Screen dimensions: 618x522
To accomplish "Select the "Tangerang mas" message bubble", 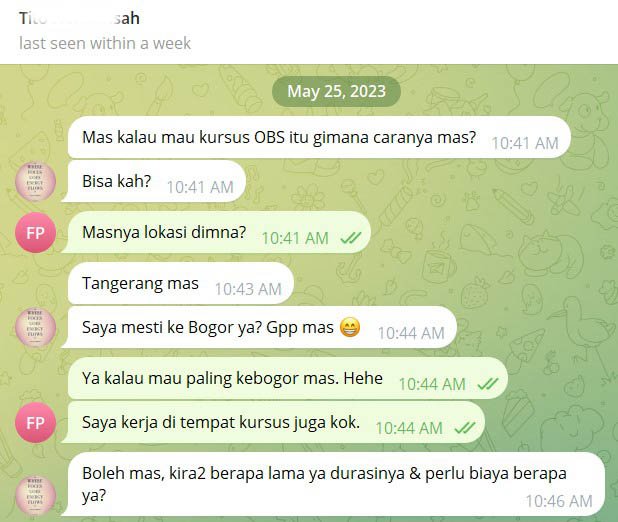I will click(x=181, y=283).
